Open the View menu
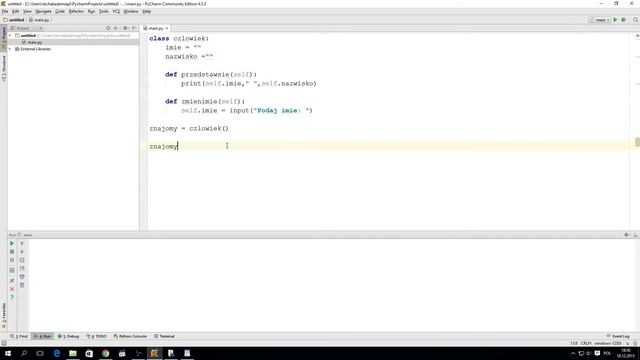 pyautogui.click(x=27, y=11)
